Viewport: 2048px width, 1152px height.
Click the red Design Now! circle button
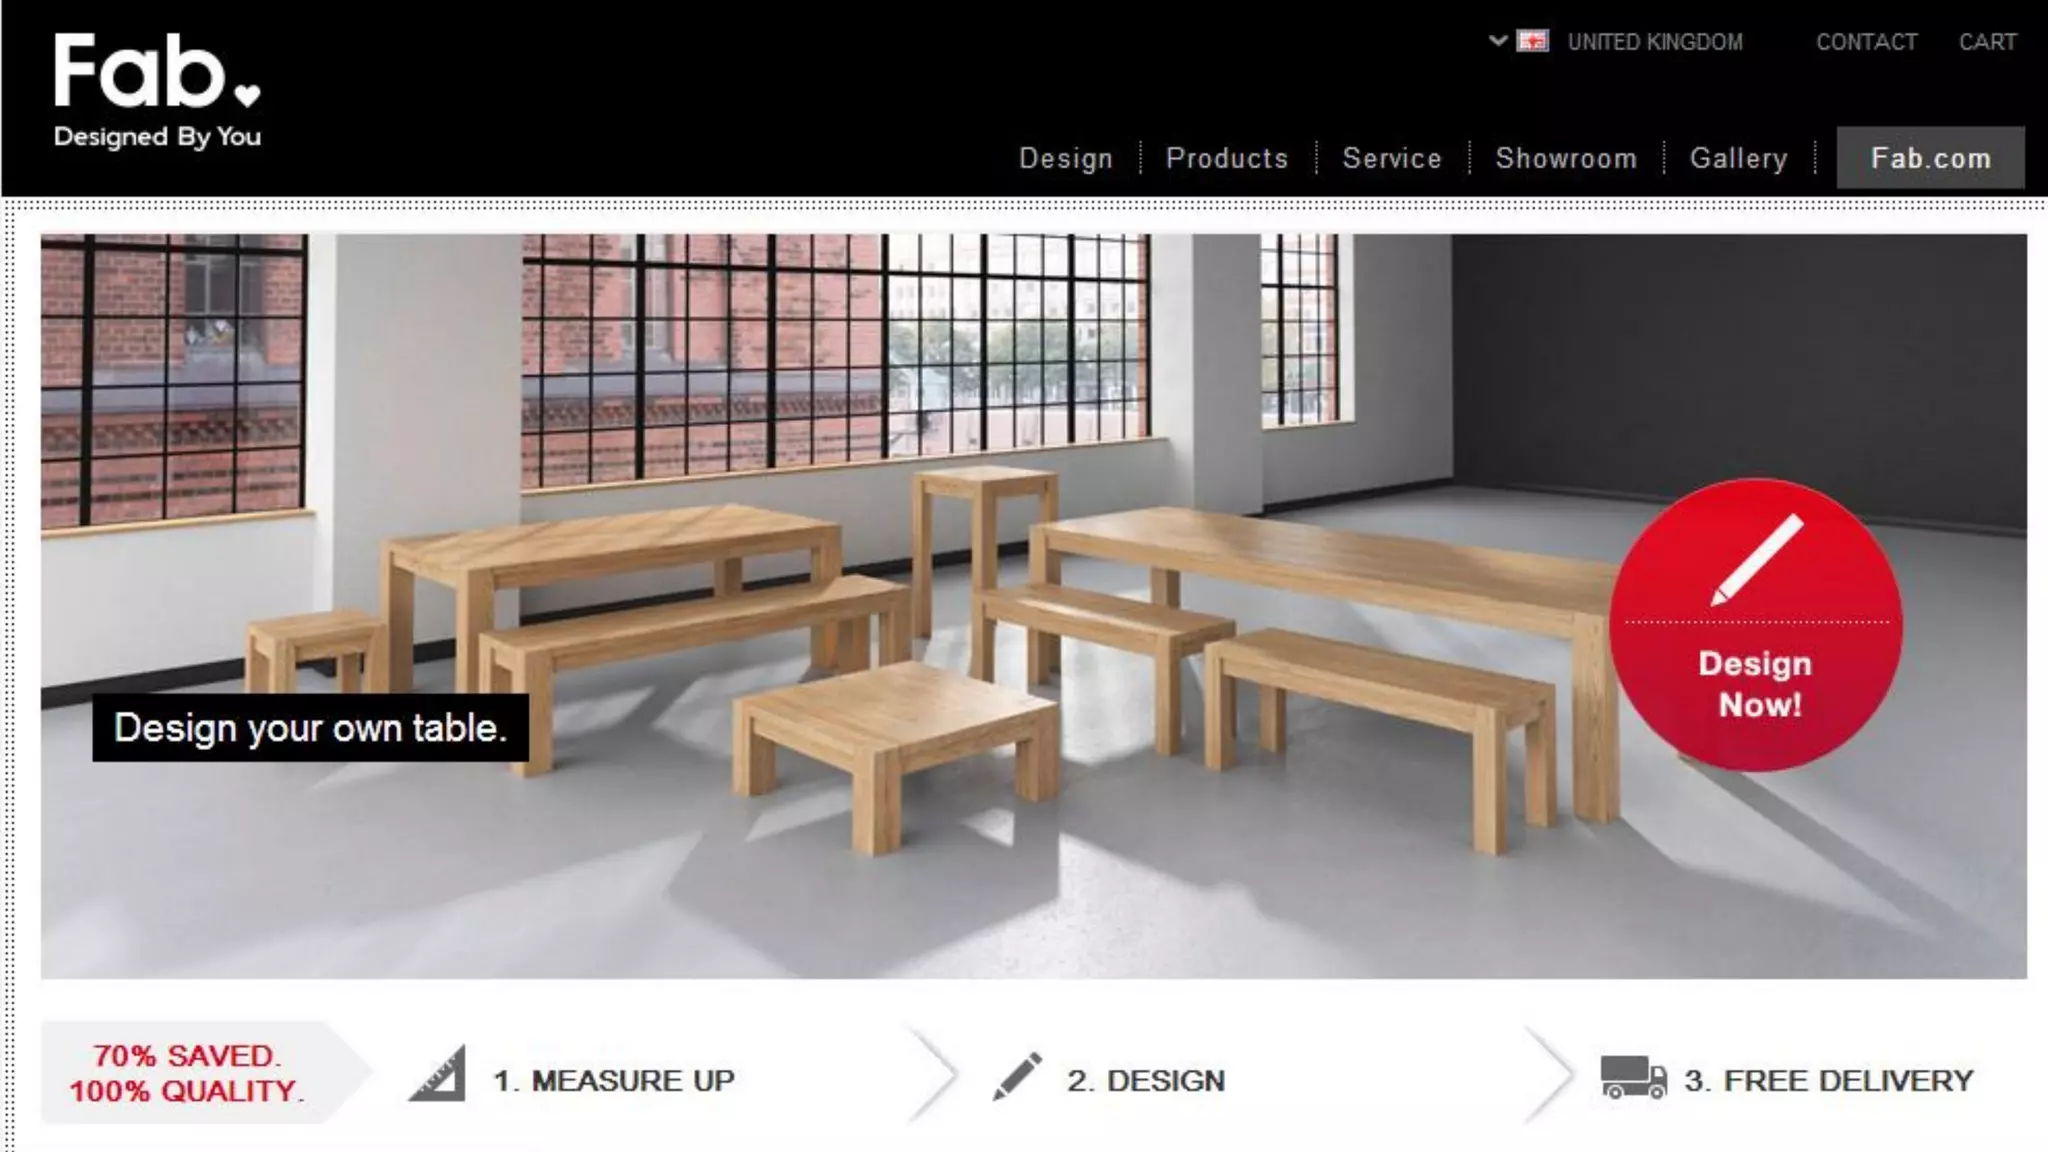[1756, 625]
